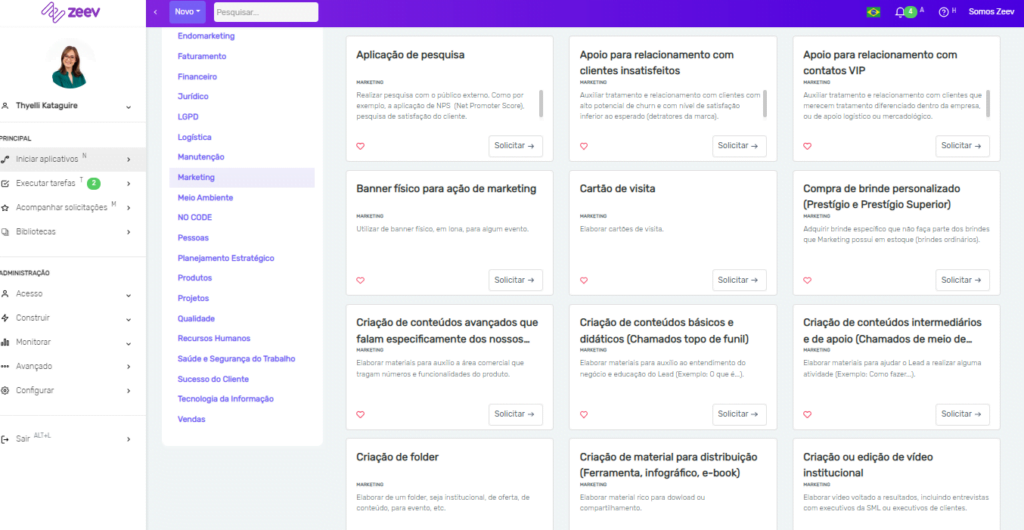Expand the Acesso administration section
The width and height of the screenshot is (1024, 530).
pyautogui.click(x=128, y=294)
